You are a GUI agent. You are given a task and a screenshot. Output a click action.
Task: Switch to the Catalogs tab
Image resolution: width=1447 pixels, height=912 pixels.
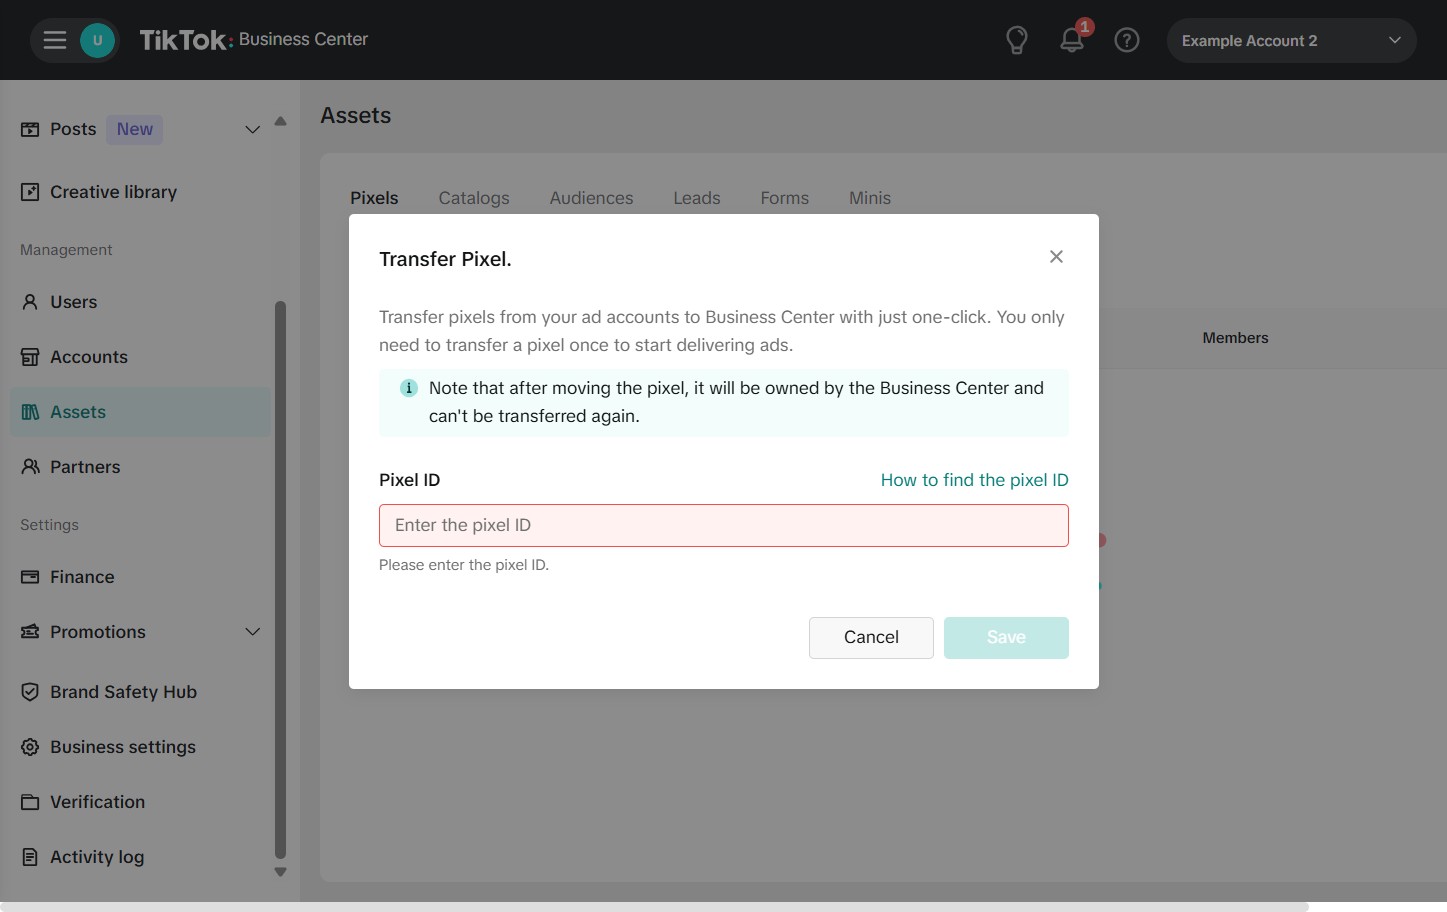pyautogui.click(x=473, y=198)
